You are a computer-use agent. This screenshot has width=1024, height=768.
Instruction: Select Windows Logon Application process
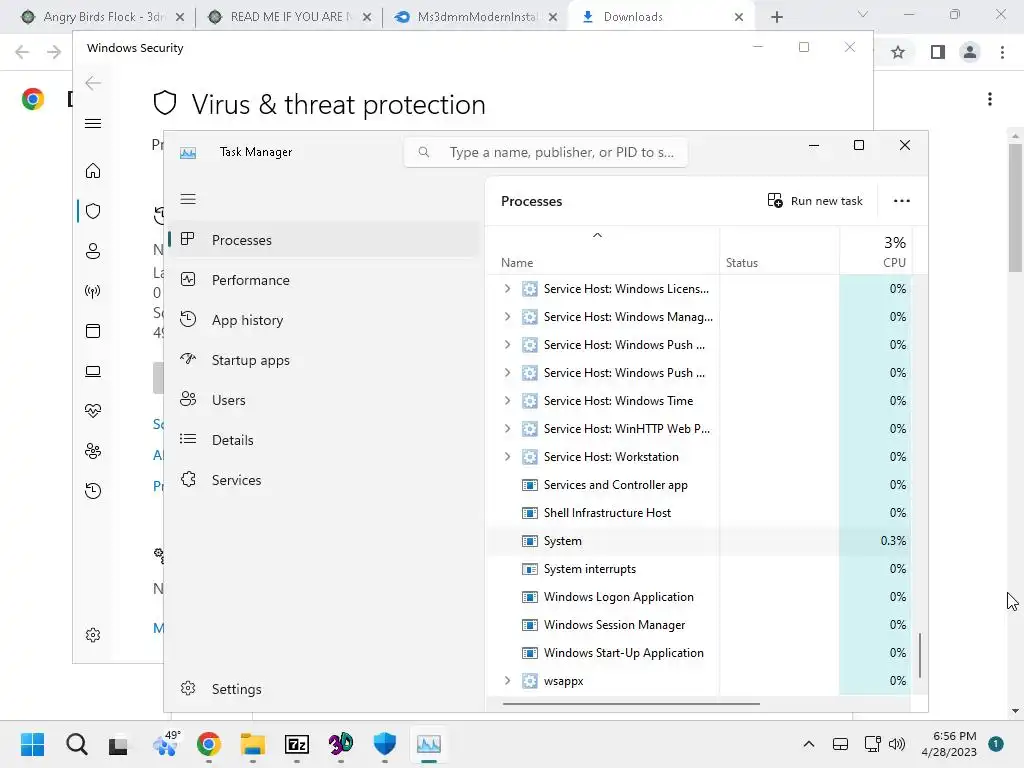click(699, 597)
